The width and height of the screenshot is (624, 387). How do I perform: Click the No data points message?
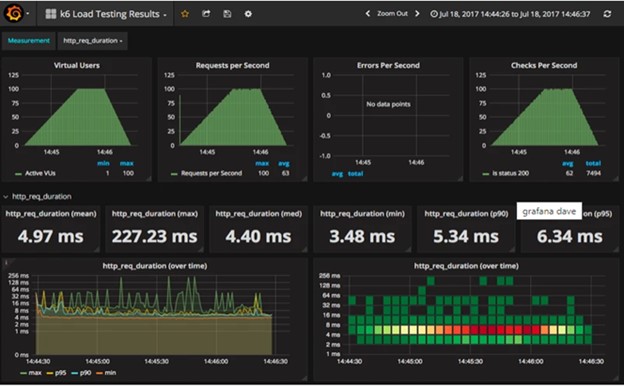click(x=388, y=104)
